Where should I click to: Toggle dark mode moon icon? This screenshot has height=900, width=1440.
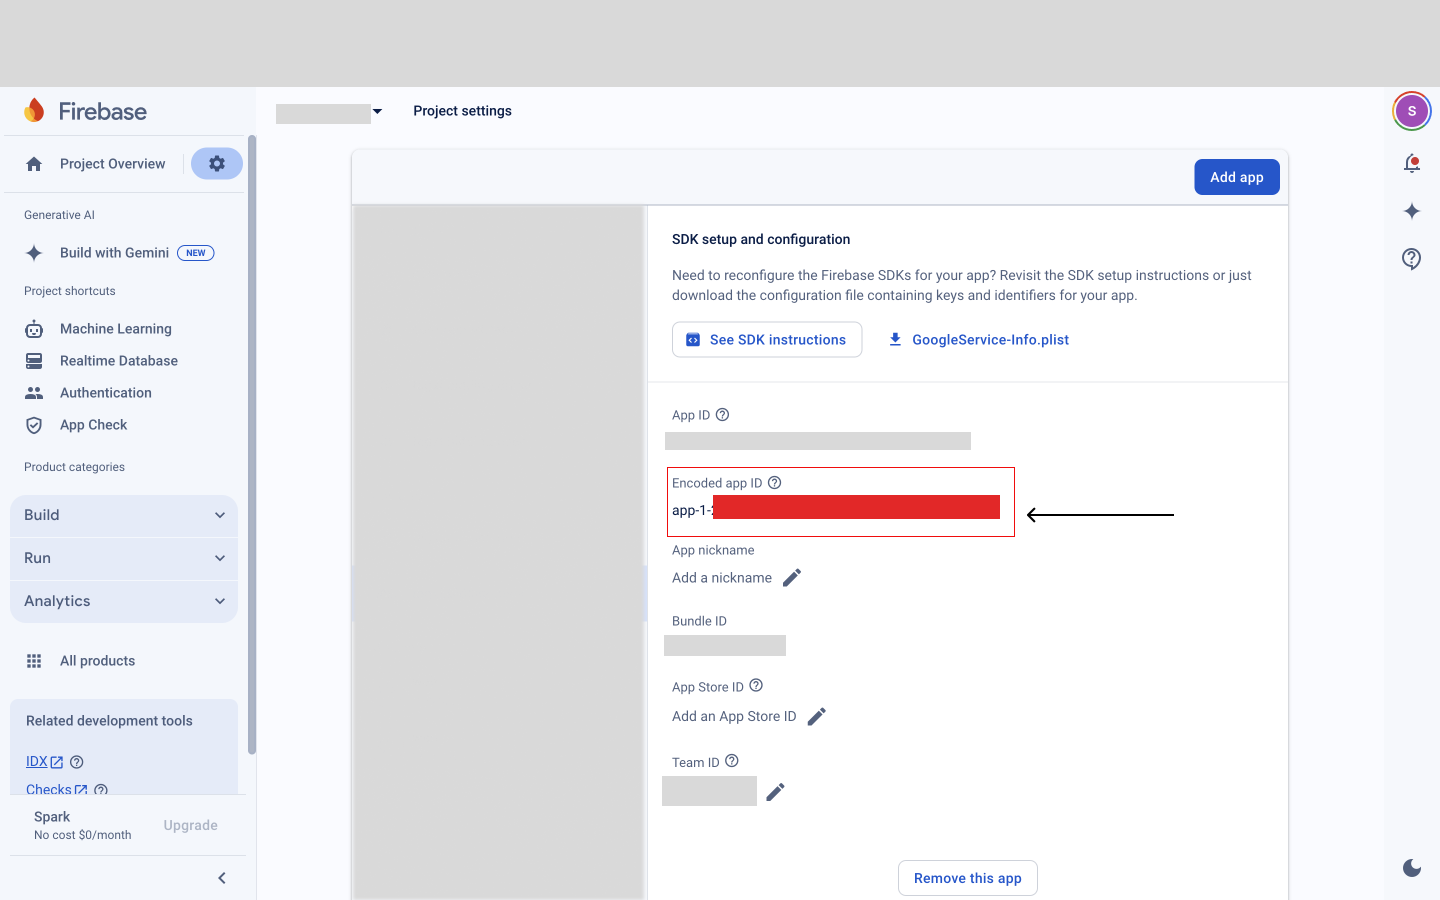click(1412, 868)
